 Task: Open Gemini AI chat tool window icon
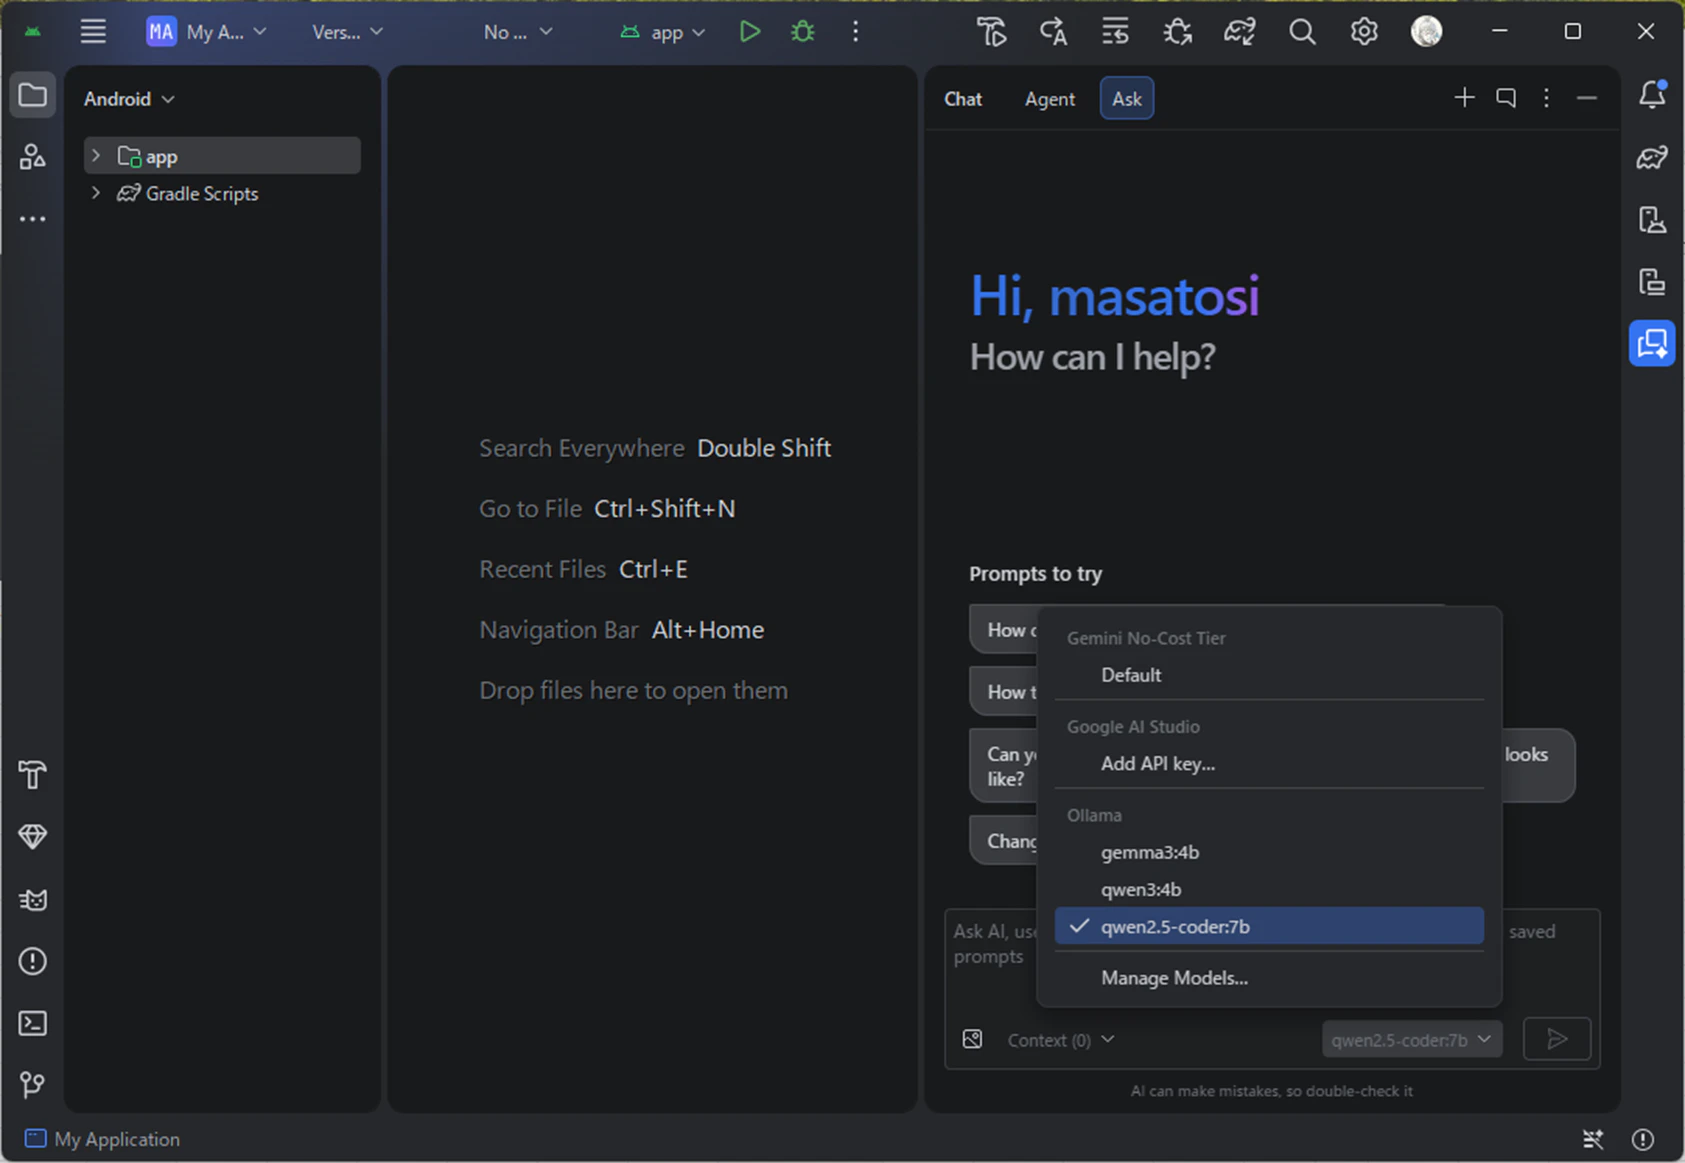click(1652, 344)
